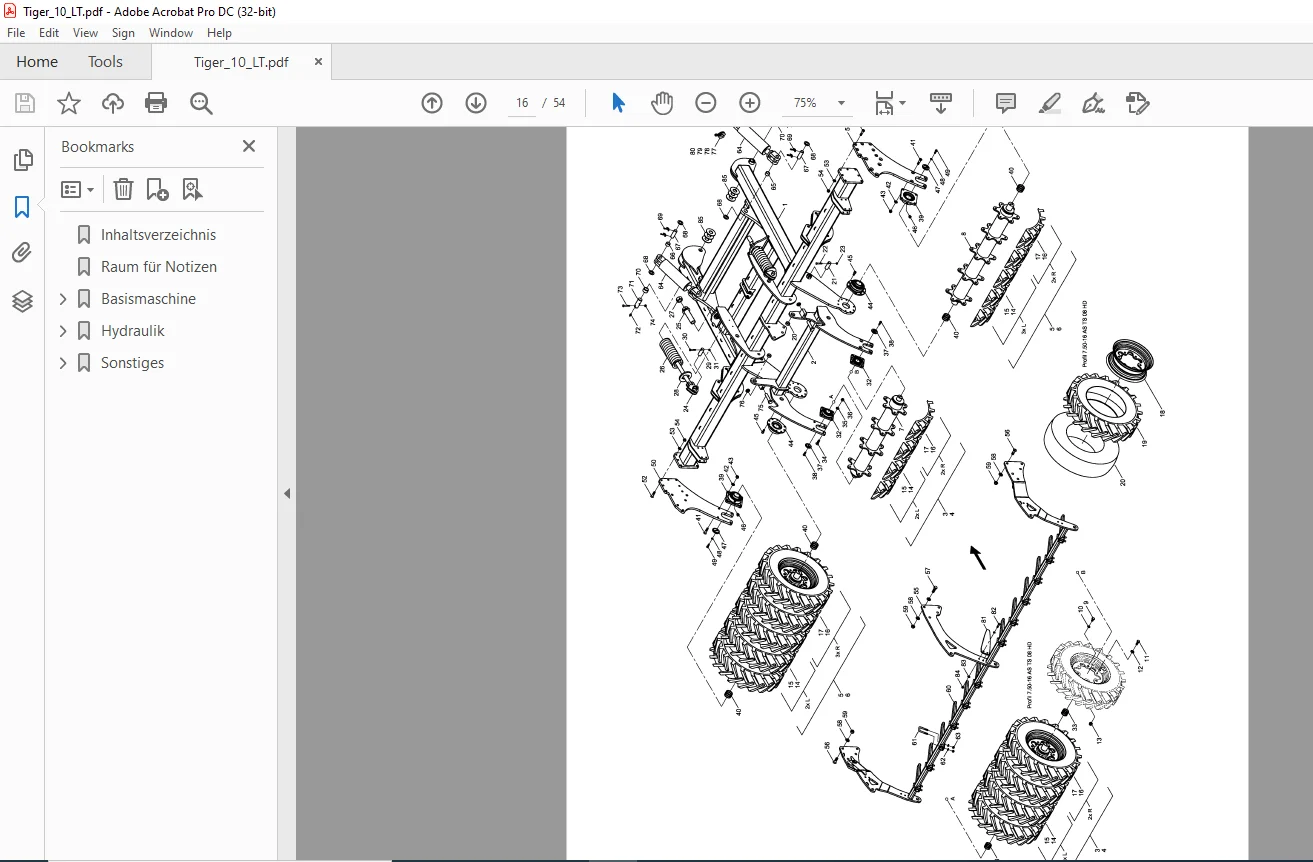Viewport: 1313px width, 862px height.
Task: Toggle the Bookmarks panel sidebar icon
Action: [22, 207]
